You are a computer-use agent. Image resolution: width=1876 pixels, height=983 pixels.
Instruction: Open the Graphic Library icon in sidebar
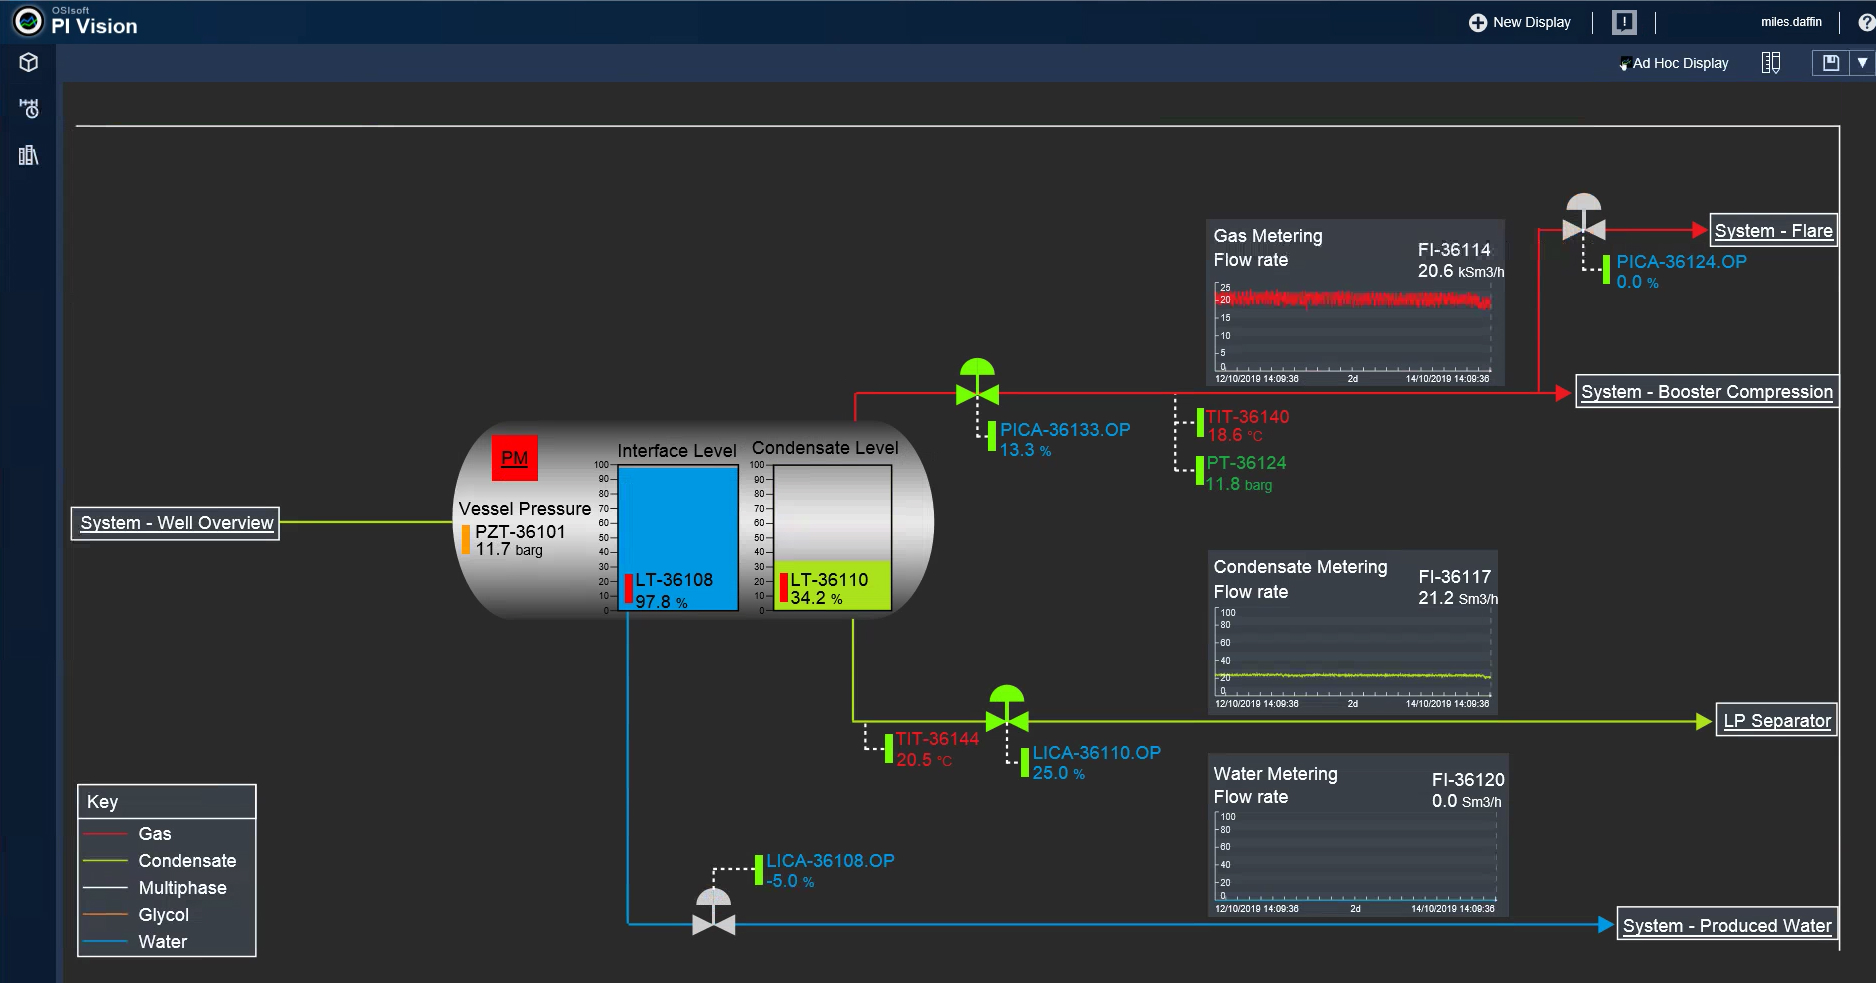27,156
